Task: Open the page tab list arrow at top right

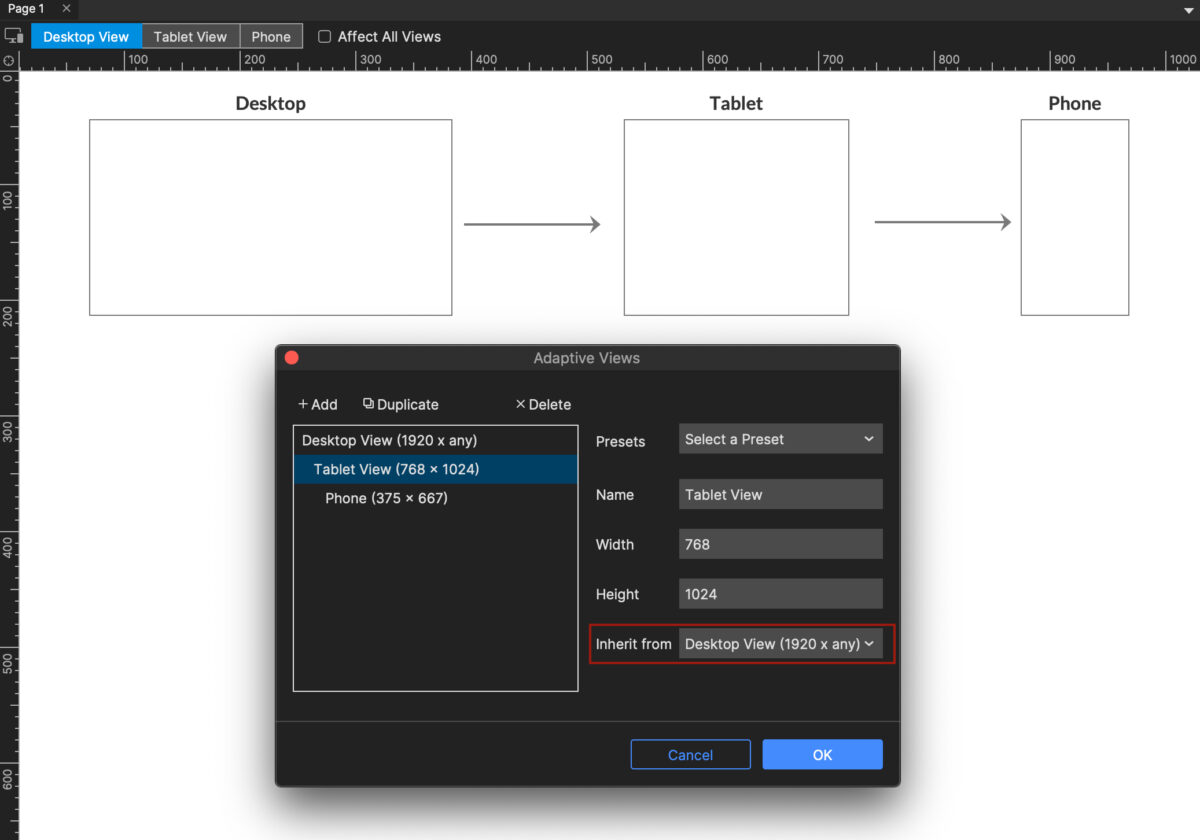Action: point(1187,10)
